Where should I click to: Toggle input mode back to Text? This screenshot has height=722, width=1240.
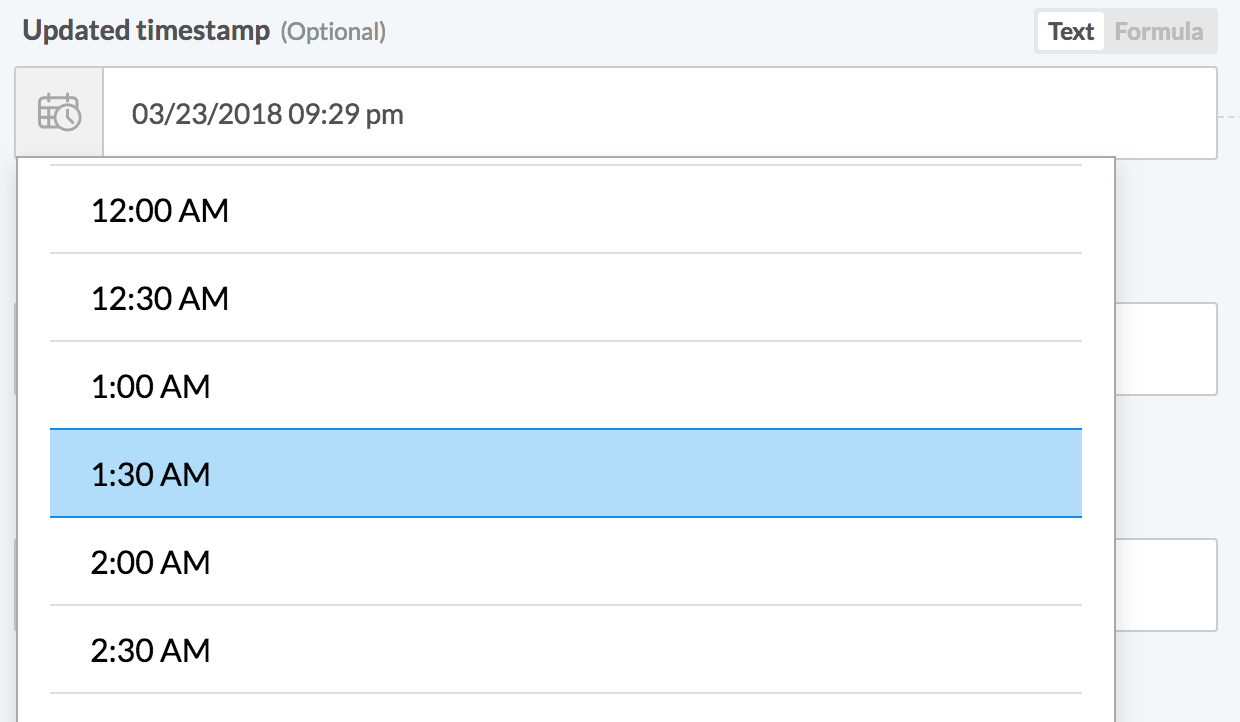pyautogui.click(x=1069, y=31)
